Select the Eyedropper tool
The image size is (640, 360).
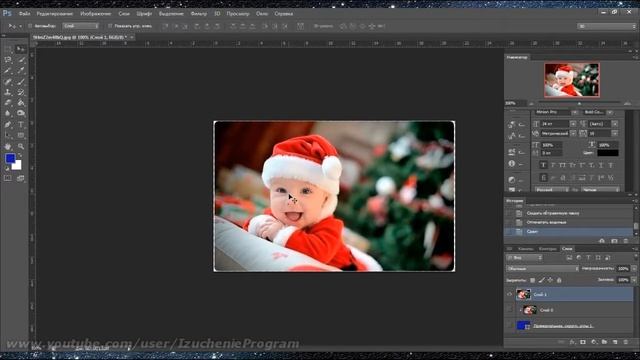click(21, 71)
